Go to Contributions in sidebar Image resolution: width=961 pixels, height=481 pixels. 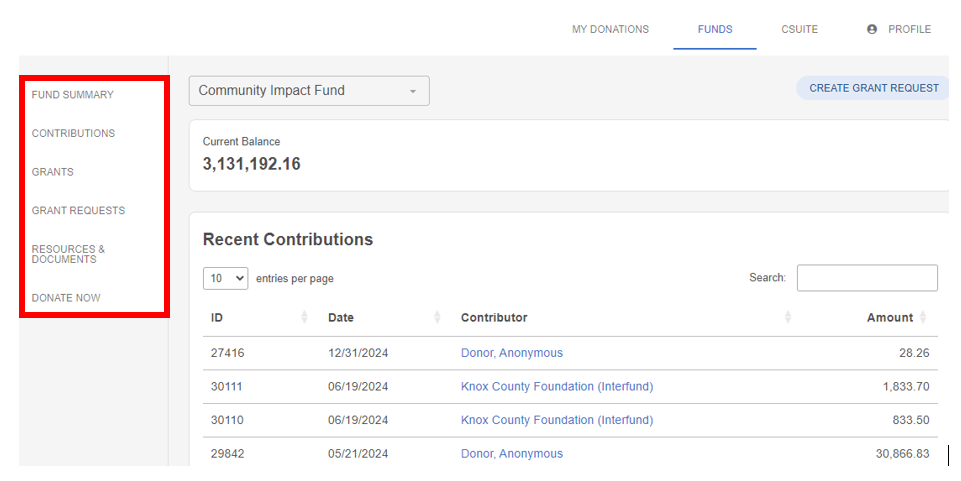pos(73,134)
